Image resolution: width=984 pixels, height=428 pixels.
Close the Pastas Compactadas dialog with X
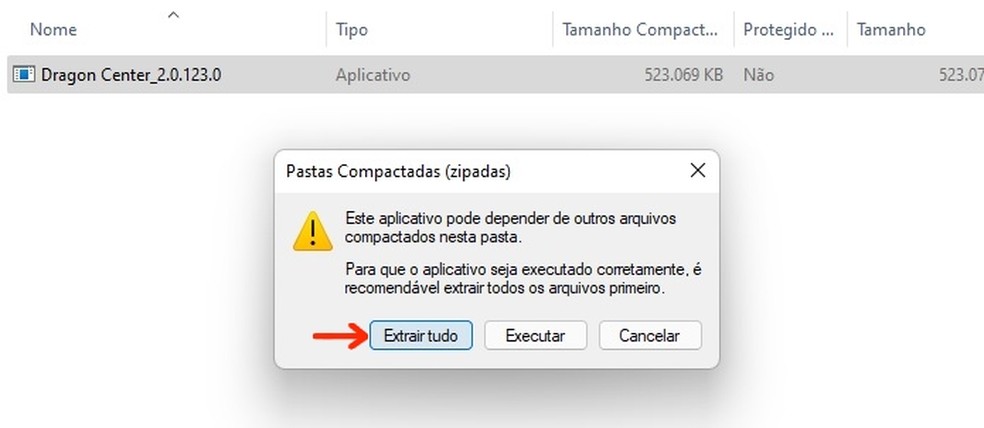[697, 171]
